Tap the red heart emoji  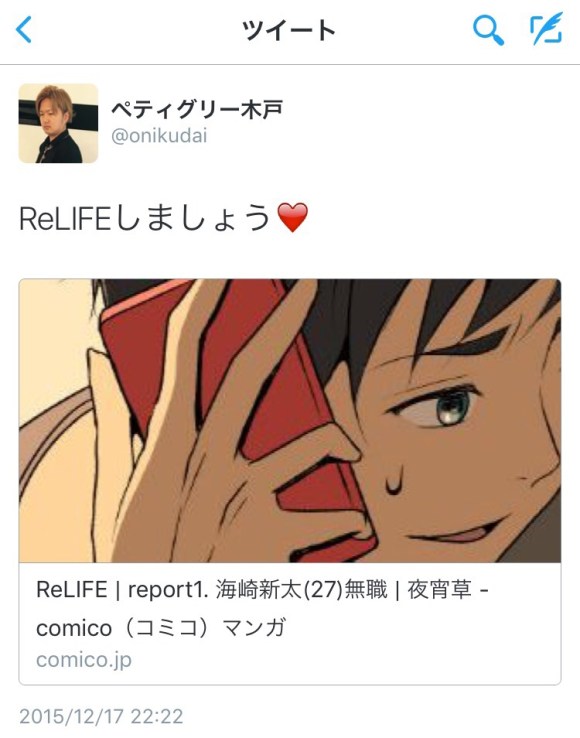293,218
